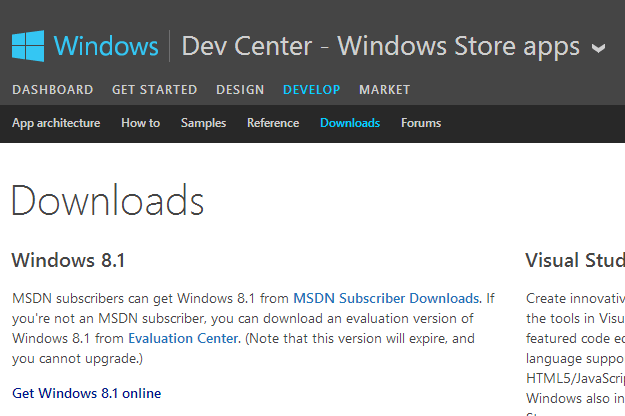Select the Design menu item
The image size is (625, 416).
tap(240, 90)
